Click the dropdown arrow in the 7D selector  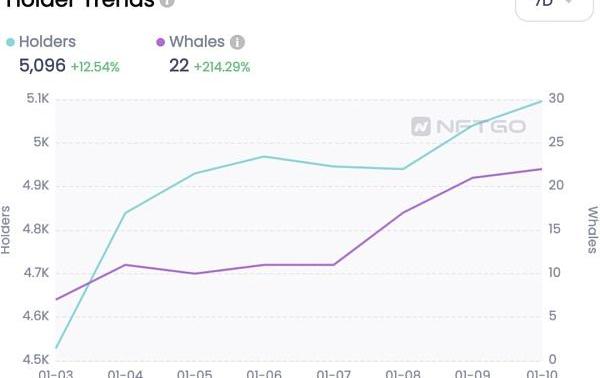point(569,2)
